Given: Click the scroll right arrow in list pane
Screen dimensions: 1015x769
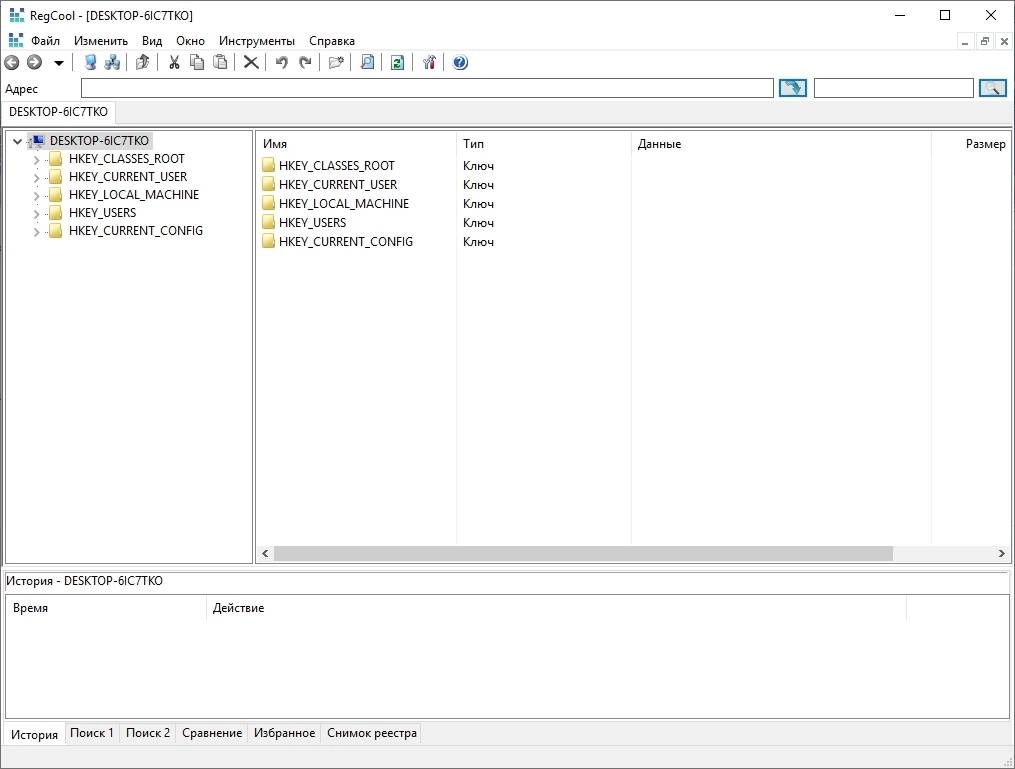Looking at the screenshot, I should click(1001, 553).
